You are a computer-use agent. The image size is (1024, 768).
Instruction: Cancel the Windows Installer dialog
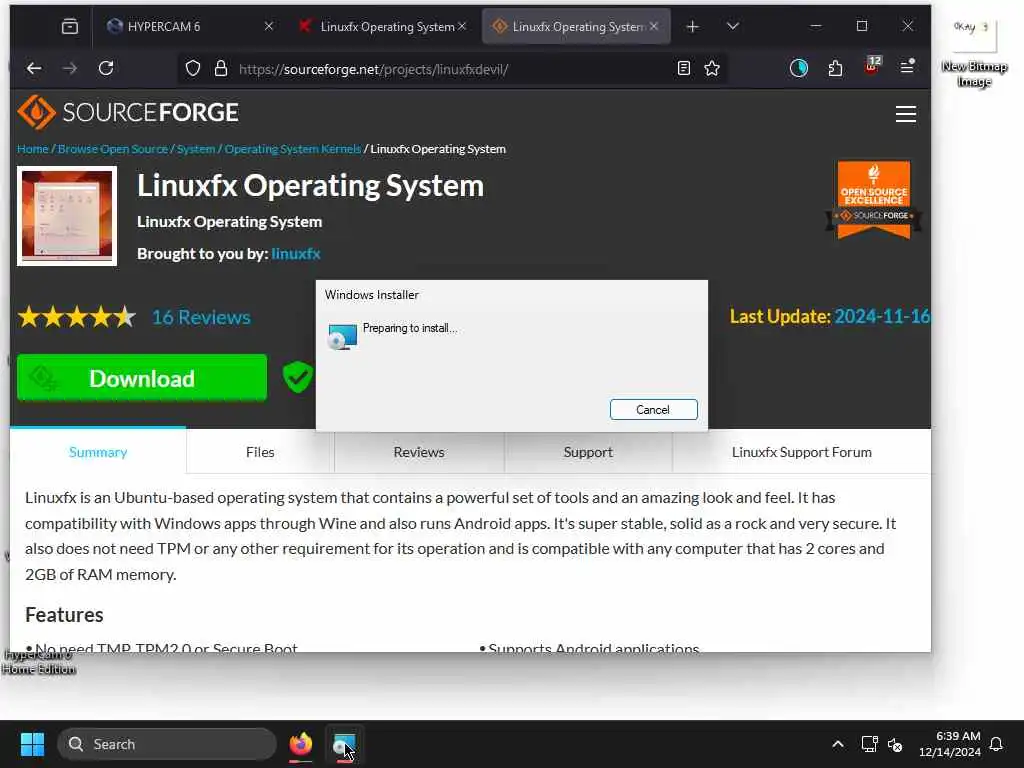(x=654, y=409)
